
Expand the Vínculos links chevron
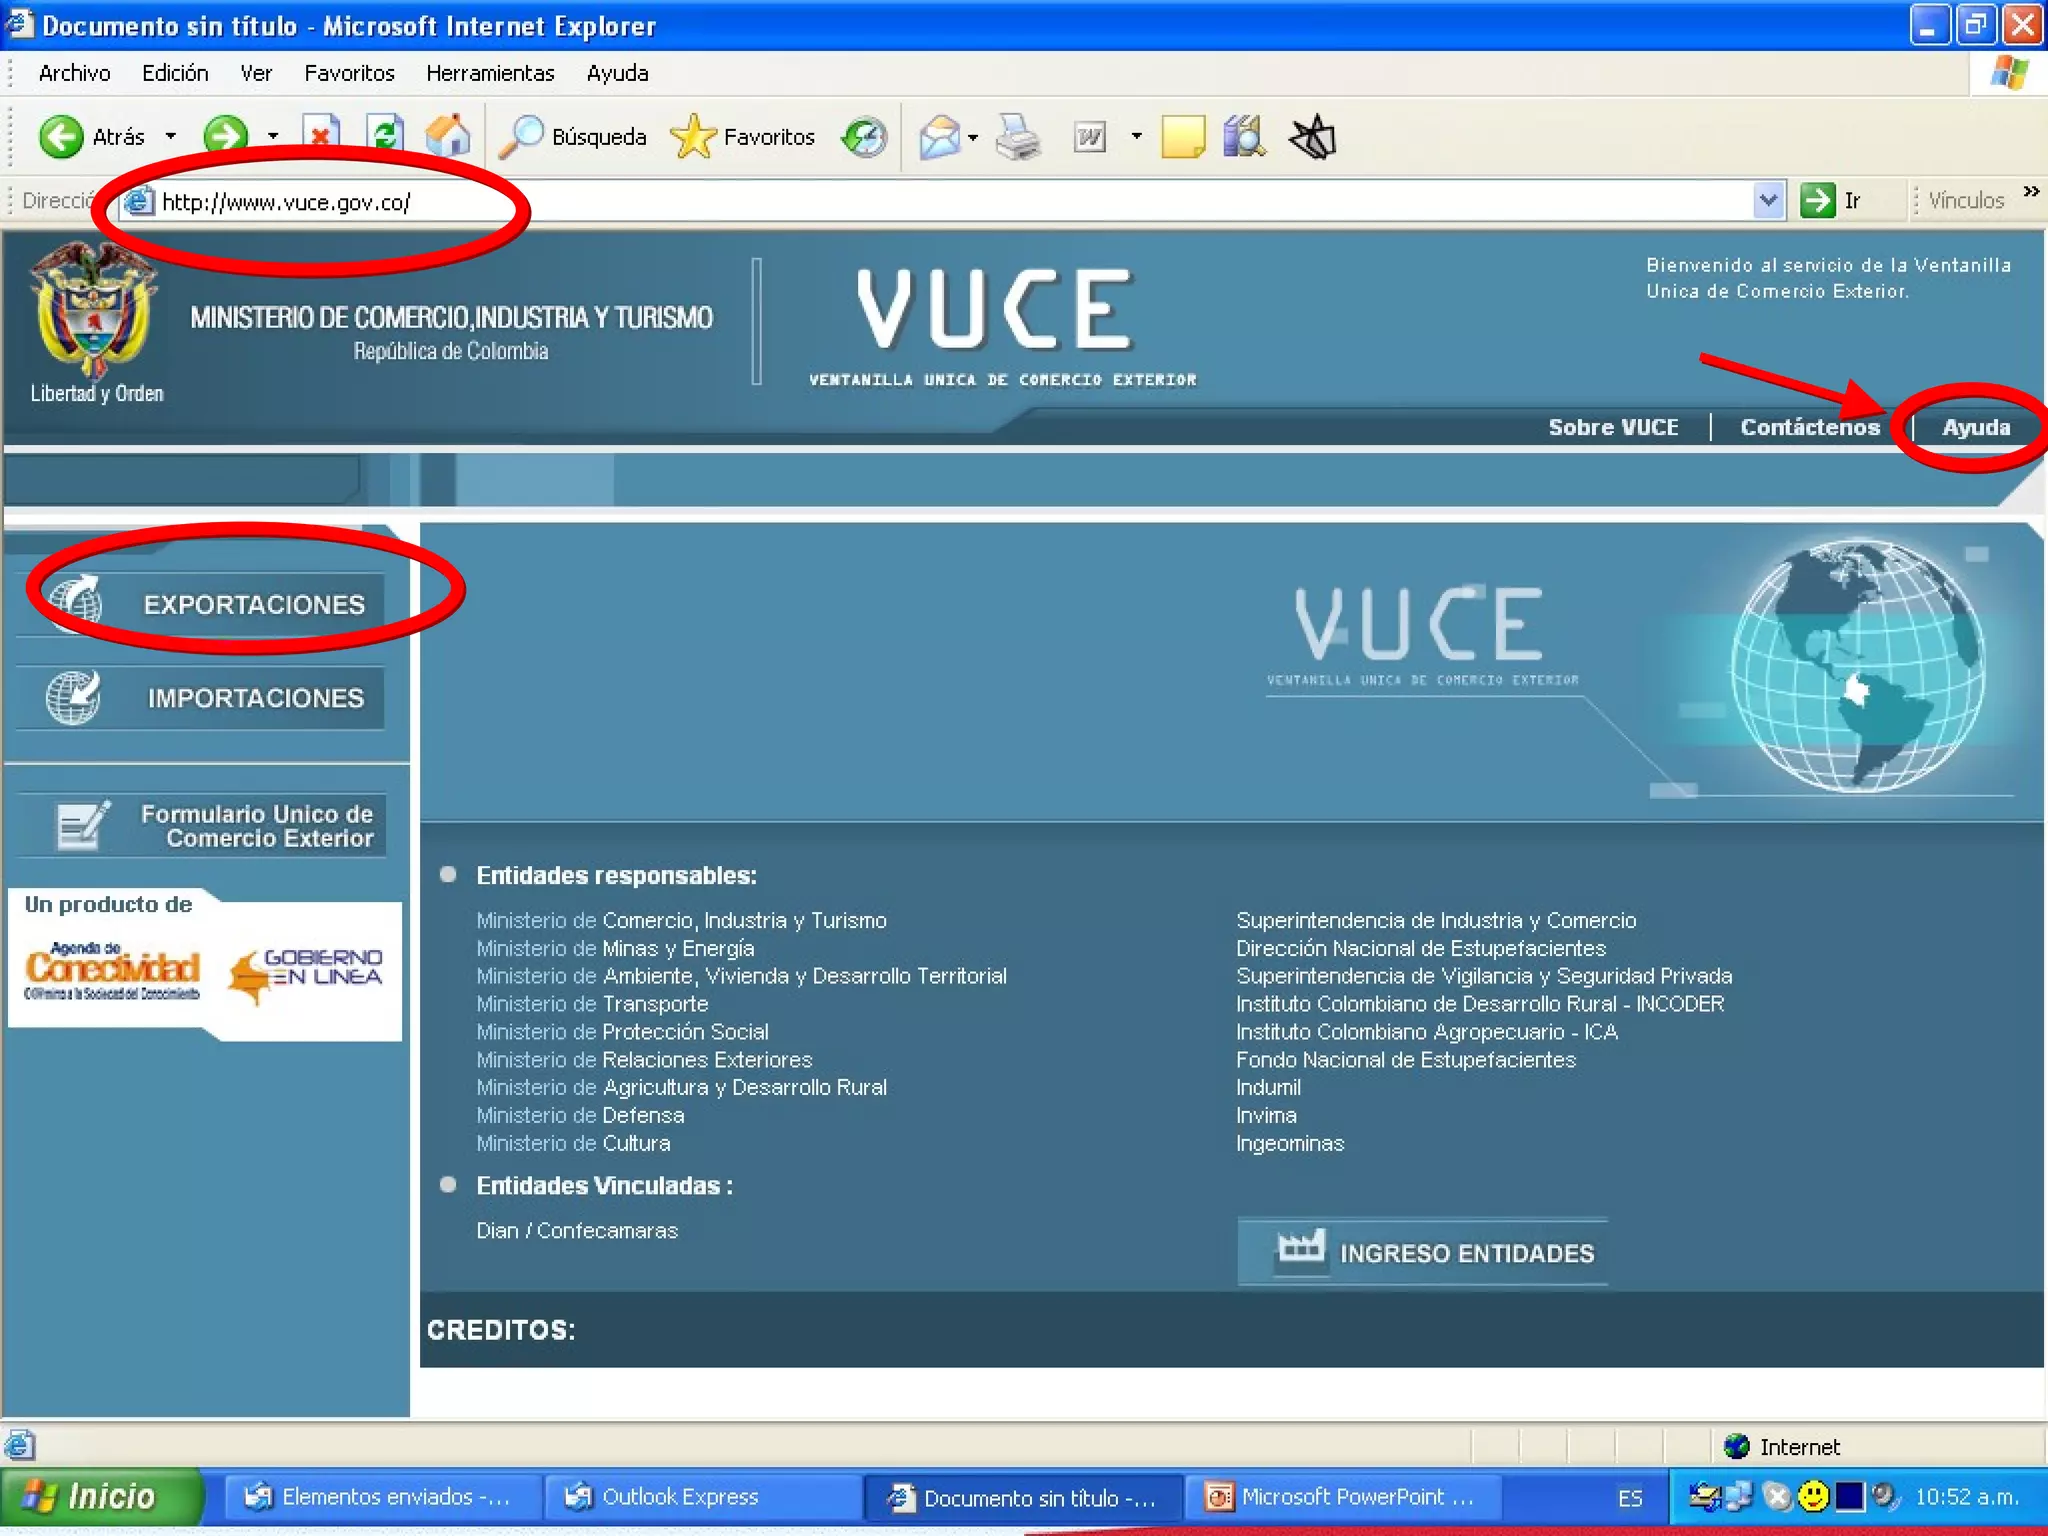pyautogui.click(x=2031, y=192)
